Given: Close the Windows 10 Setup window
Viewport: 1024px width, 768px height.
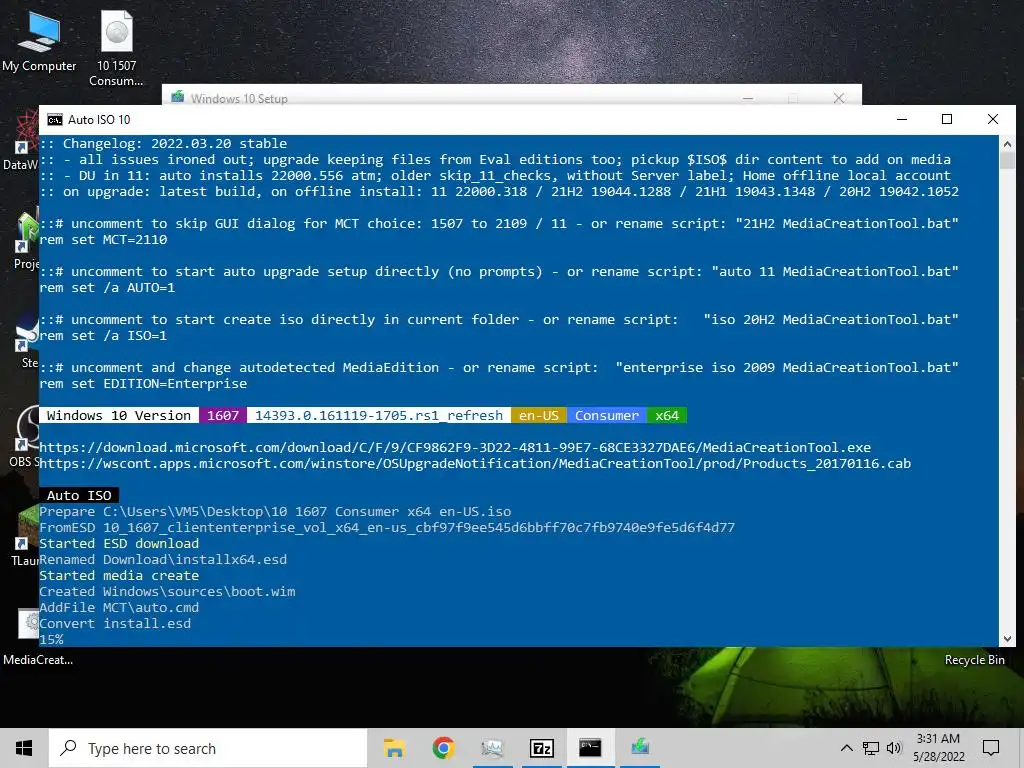Looking at the screenshot, I should (x=839, y=98).
